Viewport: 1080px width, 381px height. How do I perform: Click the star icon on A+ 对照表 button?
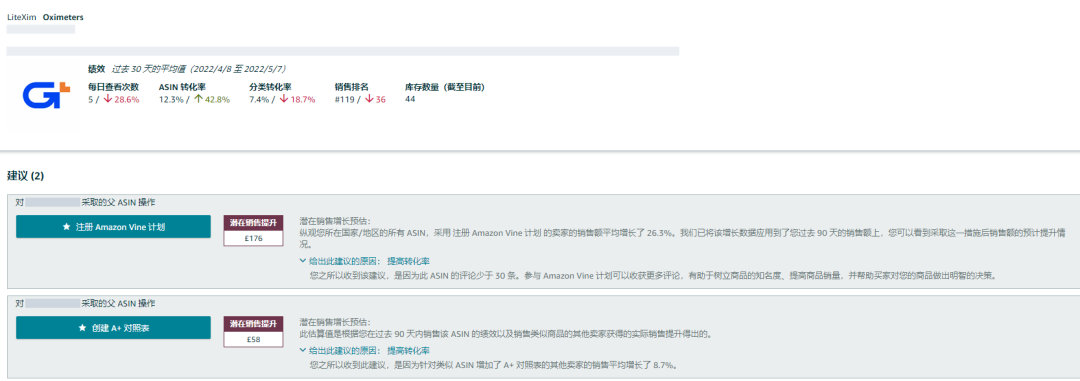pyautogui.click(x=83, y=328)
